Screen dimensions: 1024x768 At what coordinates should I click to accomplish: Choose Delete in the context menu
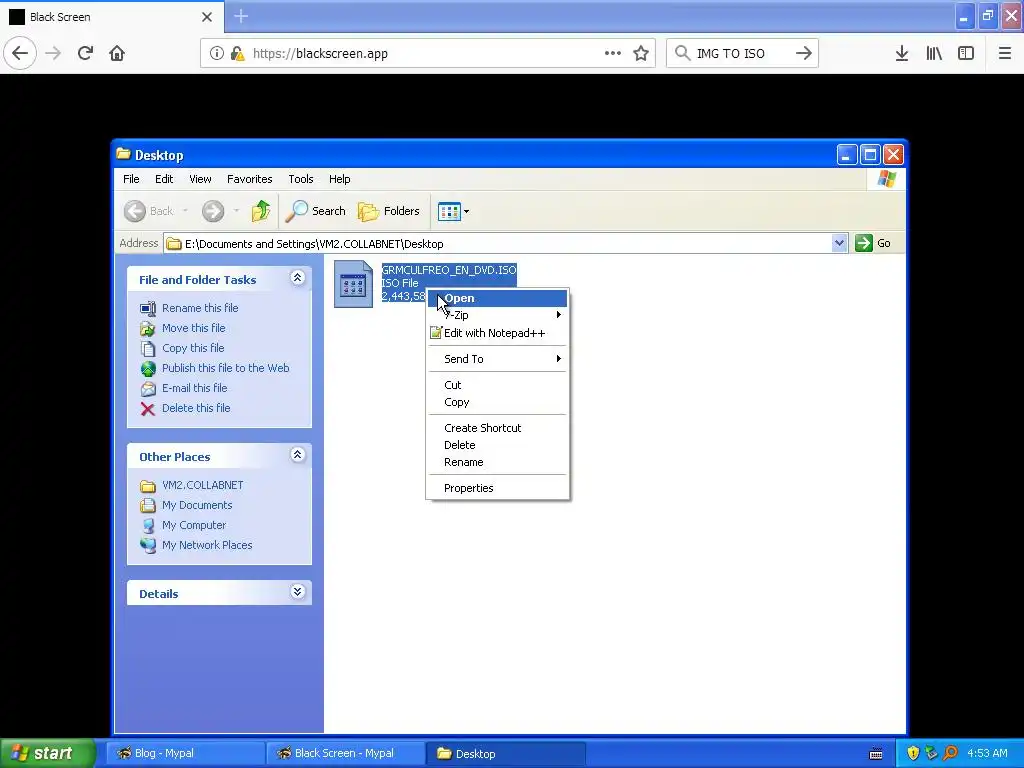(498, 445)
